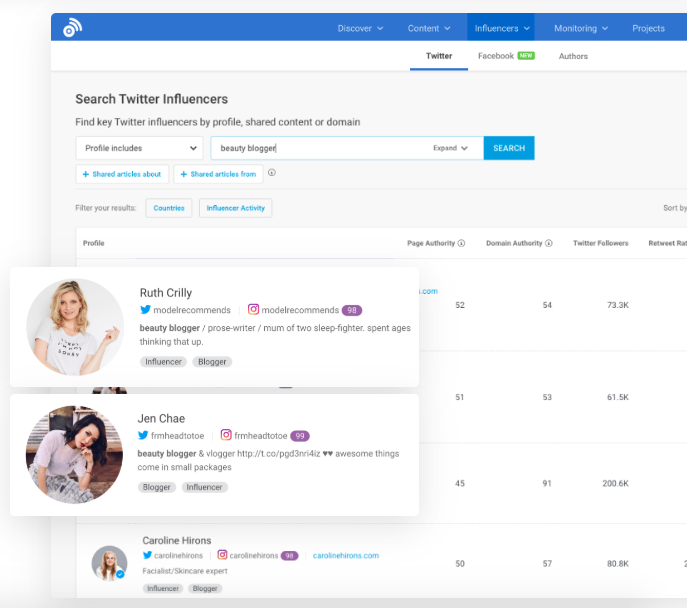Click the Instagram icon for Ruth Crilly
Viewport: 687px width, 608px height.
pyautogui.click(x=253, y=309)
